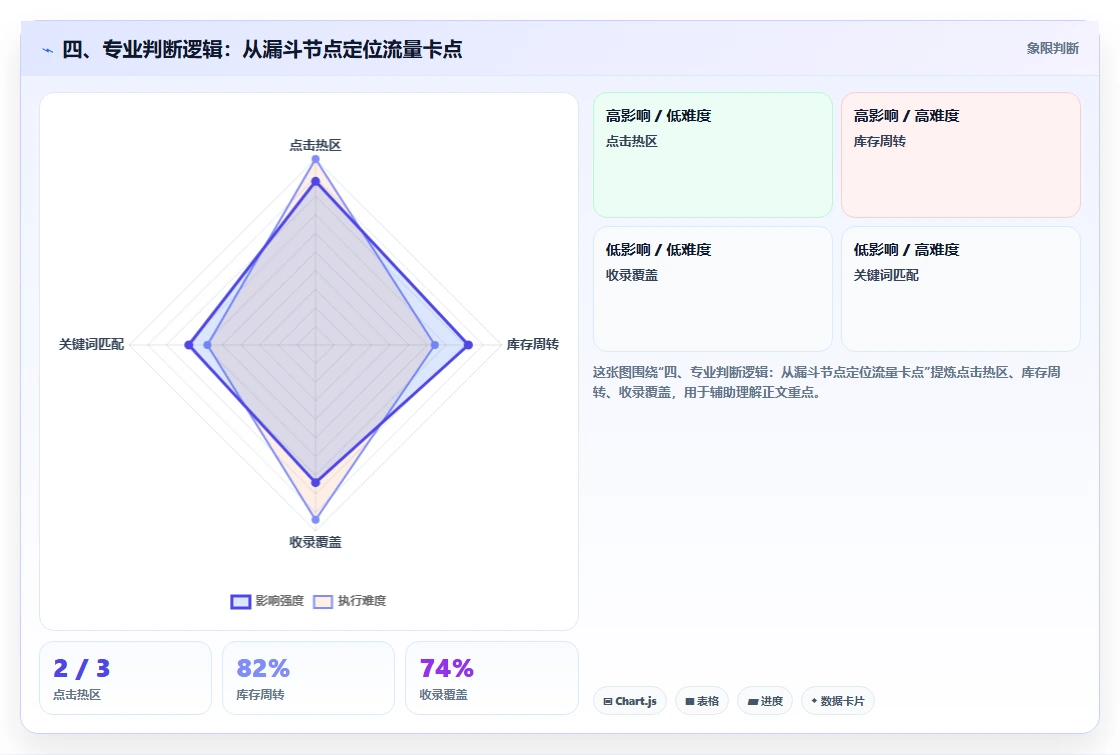This screenshot has height=755, width=1120.
Task: Click the 象限判断 label in the header
Action: click(x=1052, y=49)
